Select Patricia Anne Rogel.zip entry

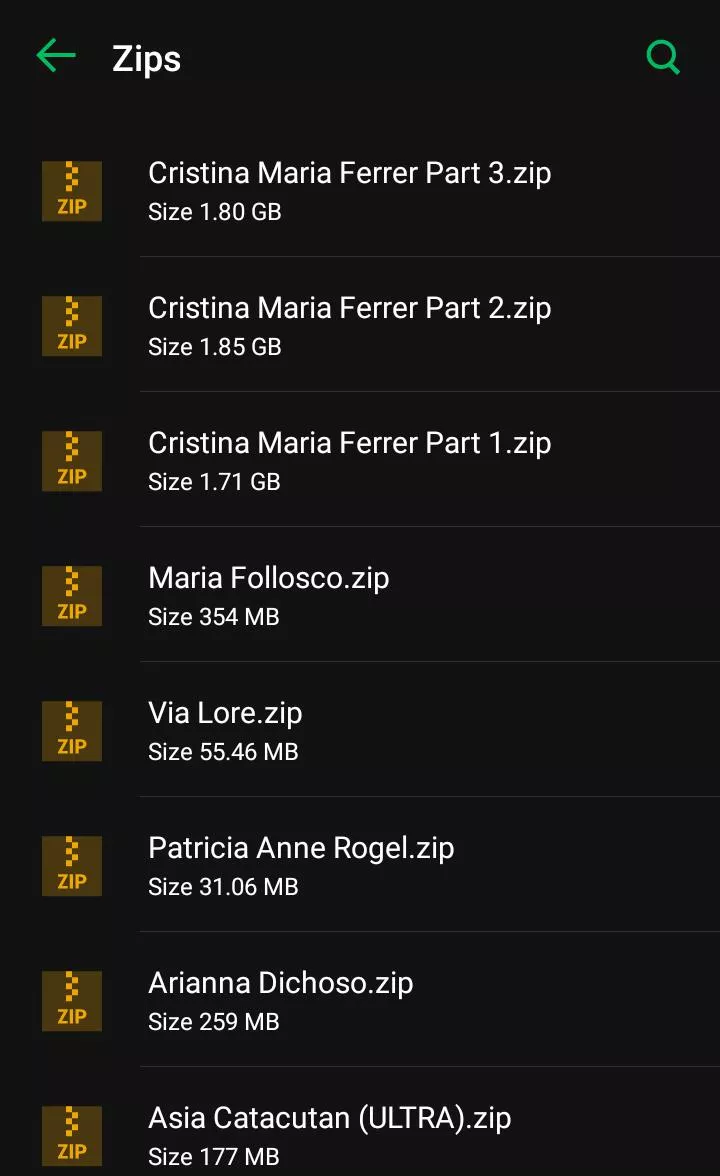(x=301, y=848)
